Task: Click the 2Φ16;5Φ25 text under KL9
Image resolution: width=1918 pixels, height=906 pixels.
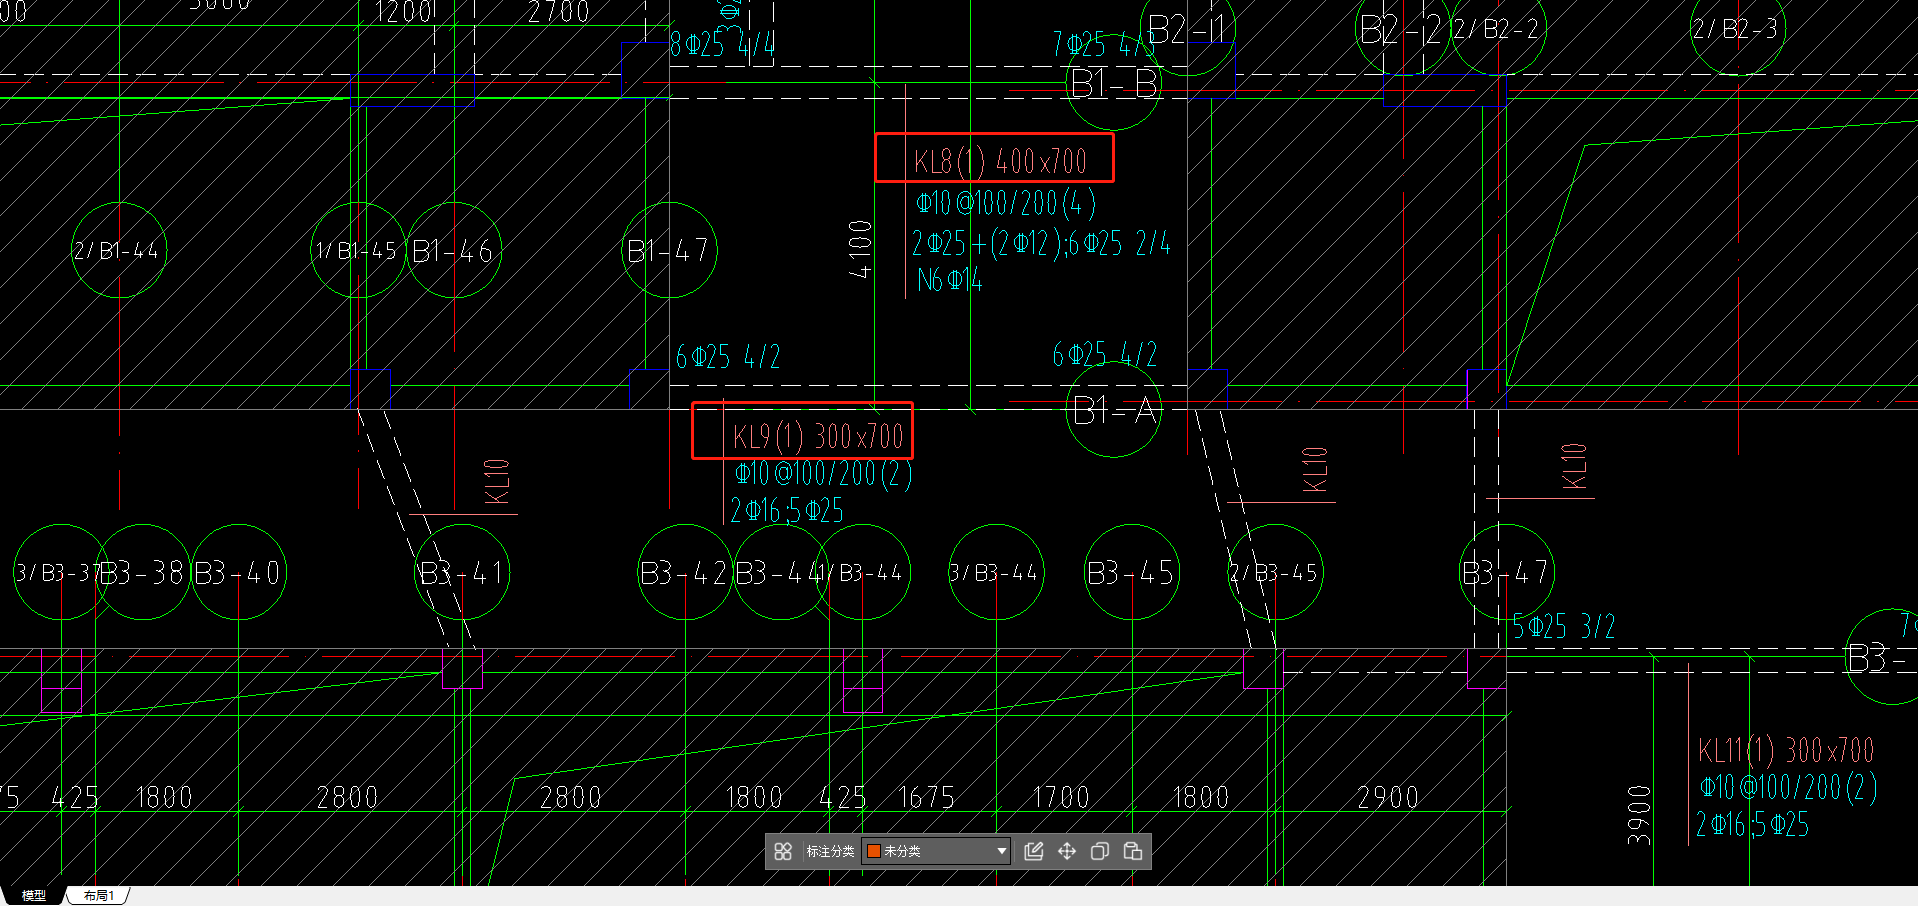Action: coord(787,511)
